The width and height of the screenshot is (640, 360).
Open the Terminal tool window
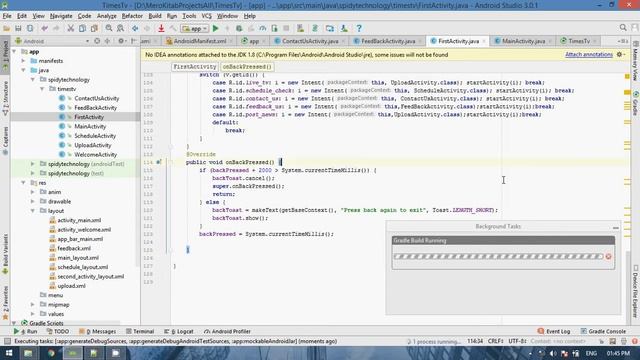[x=140, y=331]
